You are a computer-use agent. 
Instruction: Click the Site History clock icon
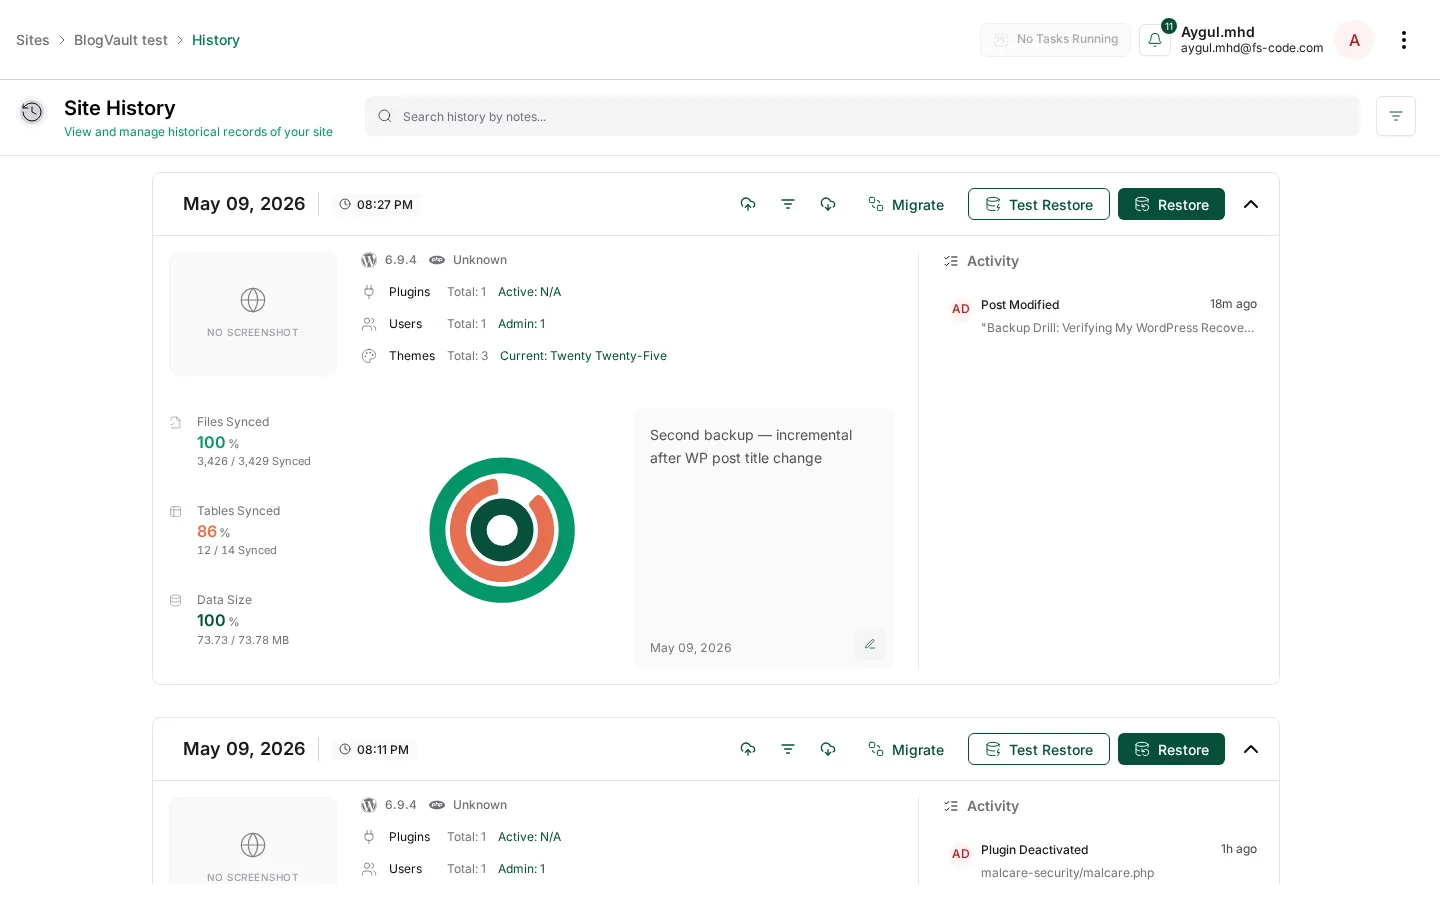[x=32, y=112]
